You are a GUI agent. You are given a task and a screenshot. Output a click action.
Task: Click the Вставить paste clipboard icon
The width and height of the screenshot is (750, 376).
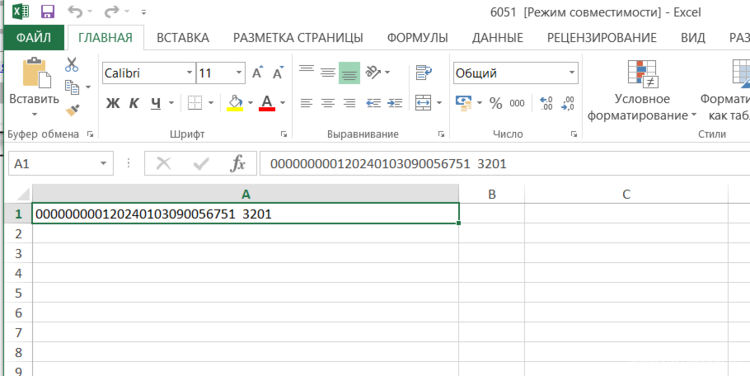click(36, 73)
